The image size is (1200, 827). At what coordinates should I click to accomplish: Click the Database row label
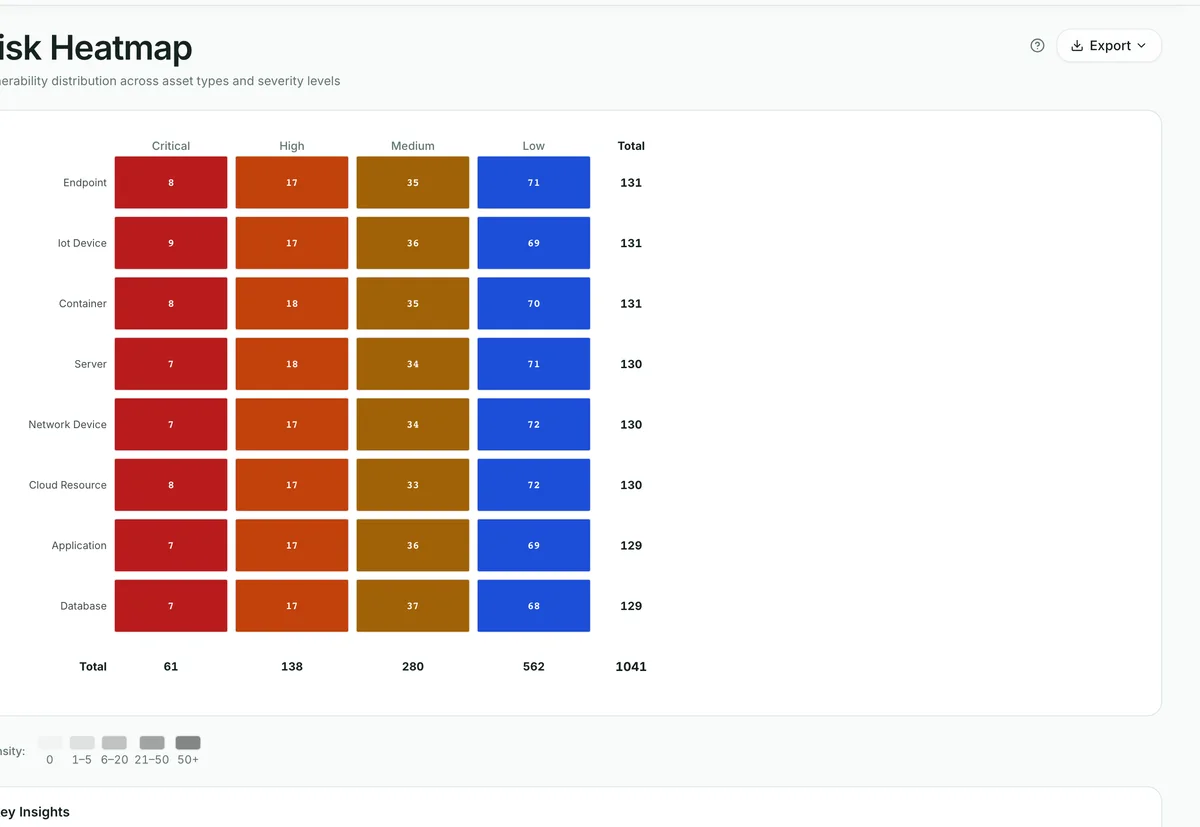[84, 606]
